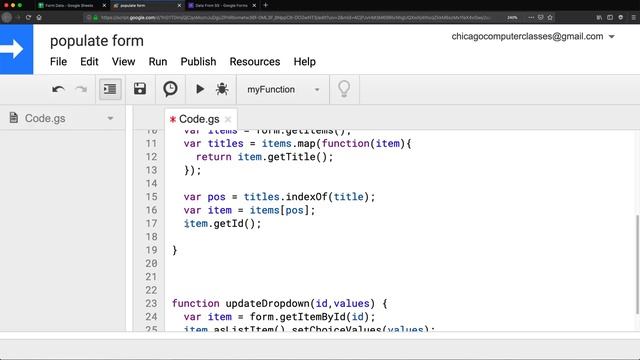Click the lightbulb hint icon
This screenshot has width=640, height=360.
click(x=344, y=89)
